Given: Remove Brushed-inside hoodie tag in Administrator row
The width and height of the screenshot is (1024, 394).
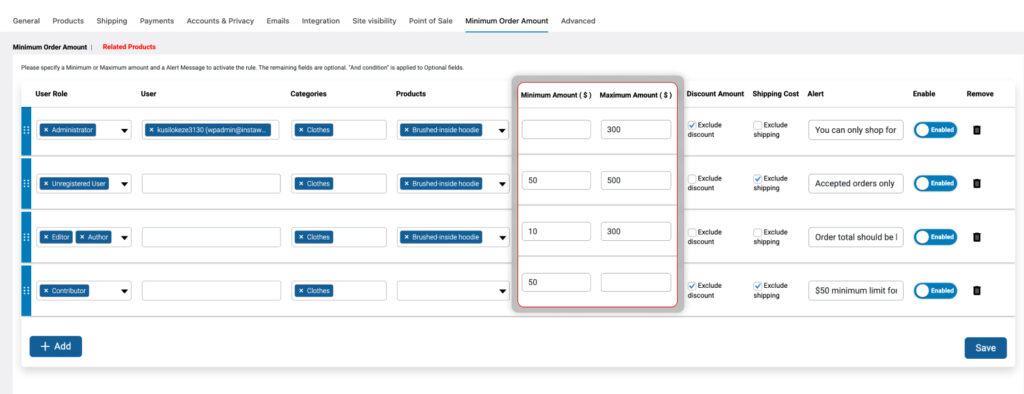Looking at the screenshot, I should (407, 130).
